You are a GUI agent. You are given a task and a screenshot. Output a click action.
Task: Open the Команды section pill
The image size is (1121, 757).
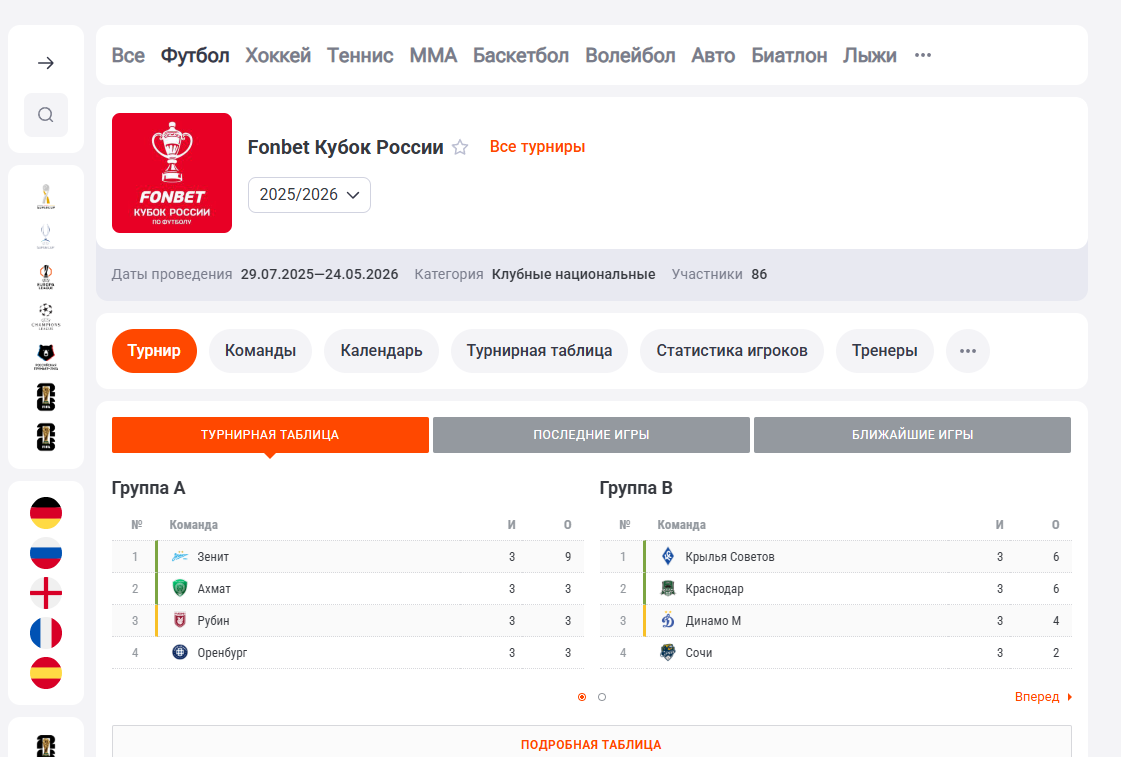[x=260, y=351]
